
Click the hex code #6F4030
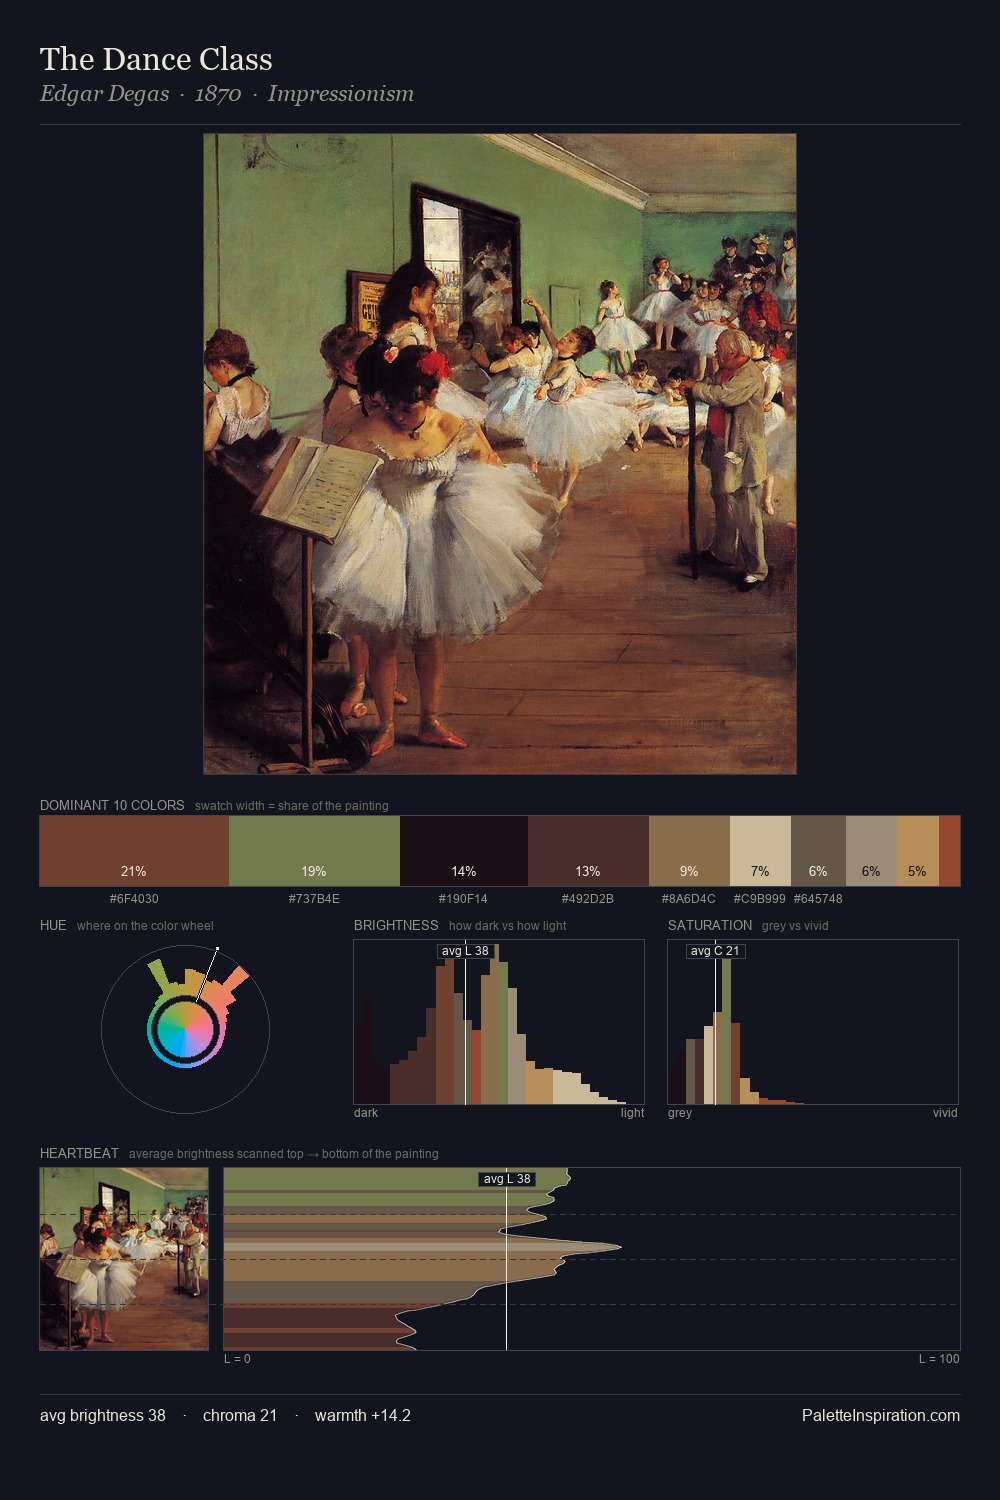[134, 899]
